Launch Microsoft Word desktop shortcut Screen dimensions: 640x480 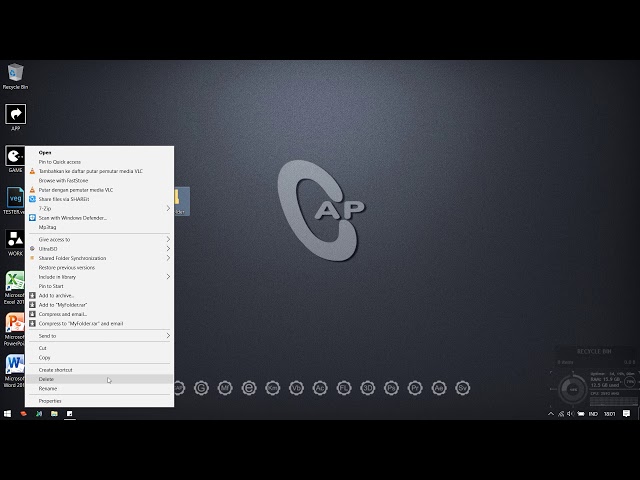coord(14,371)
